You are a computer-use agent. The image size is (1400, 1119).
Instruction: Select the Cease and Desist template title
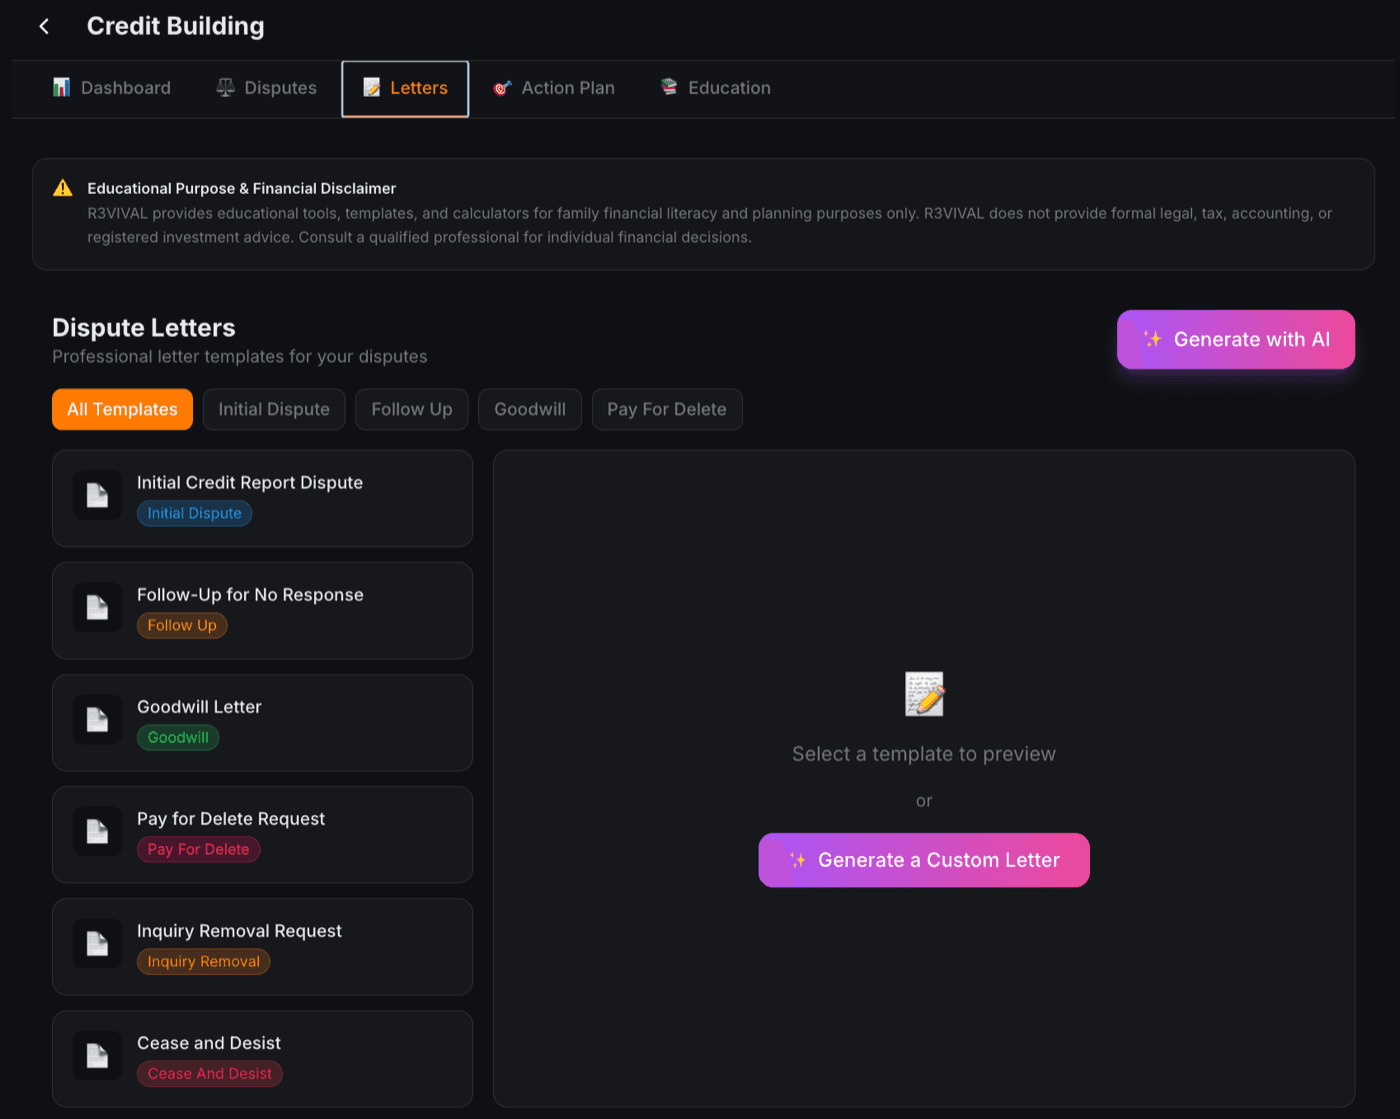click(209, 1043)
